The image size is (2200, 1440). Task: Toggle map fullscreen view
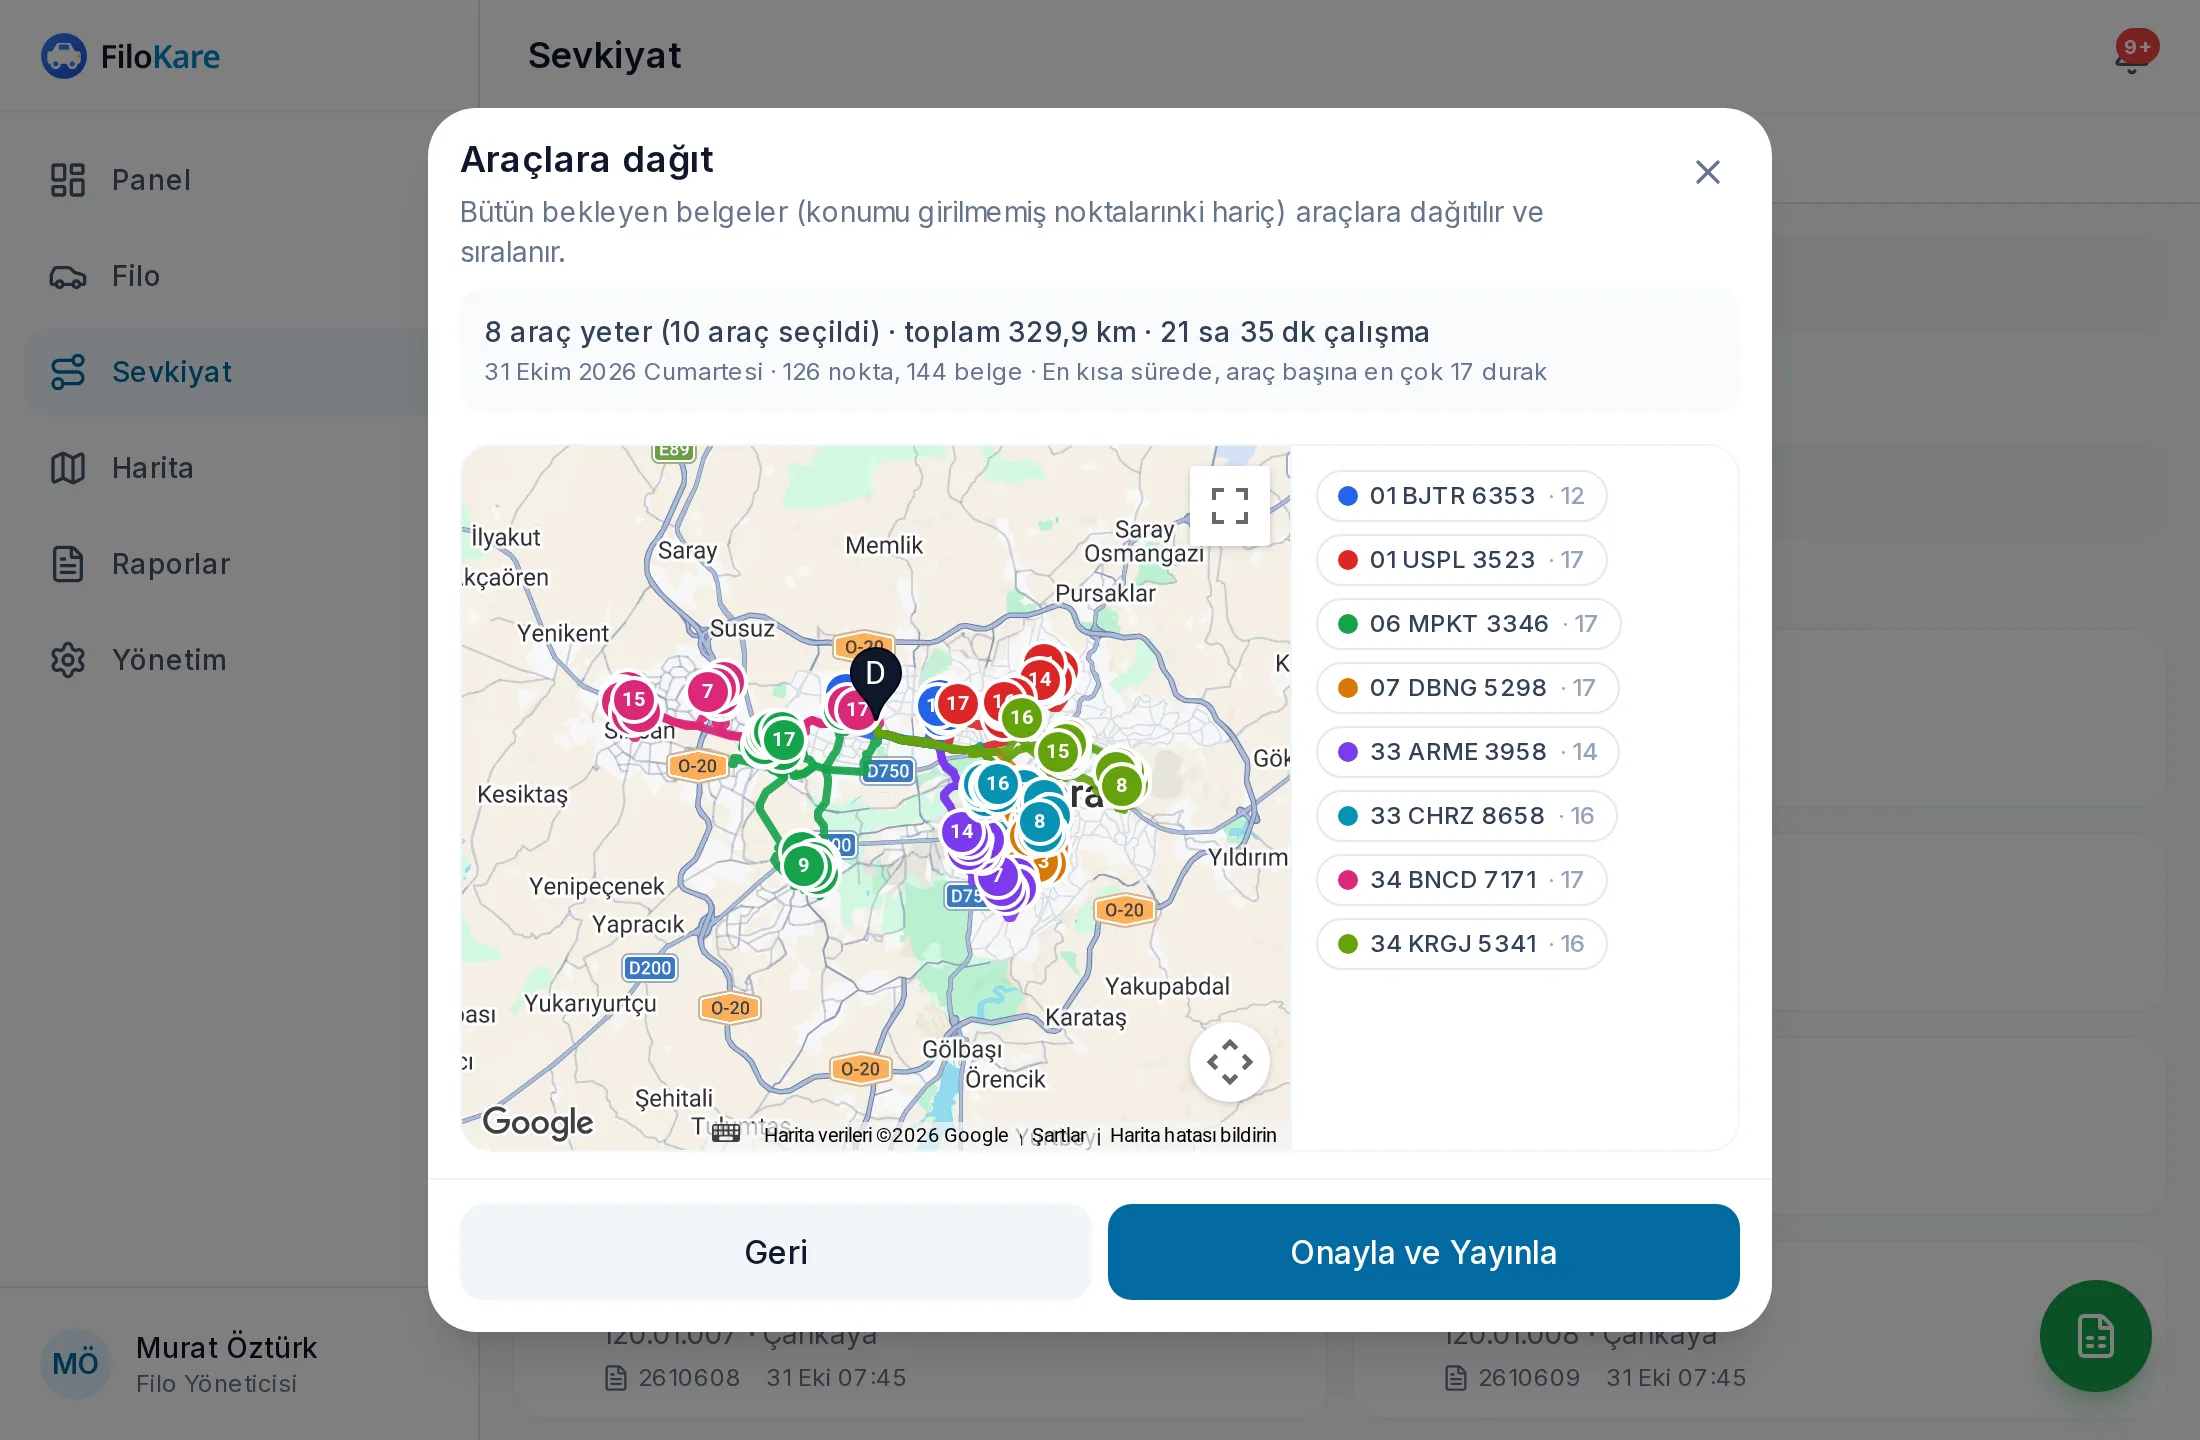[1230, 506]
